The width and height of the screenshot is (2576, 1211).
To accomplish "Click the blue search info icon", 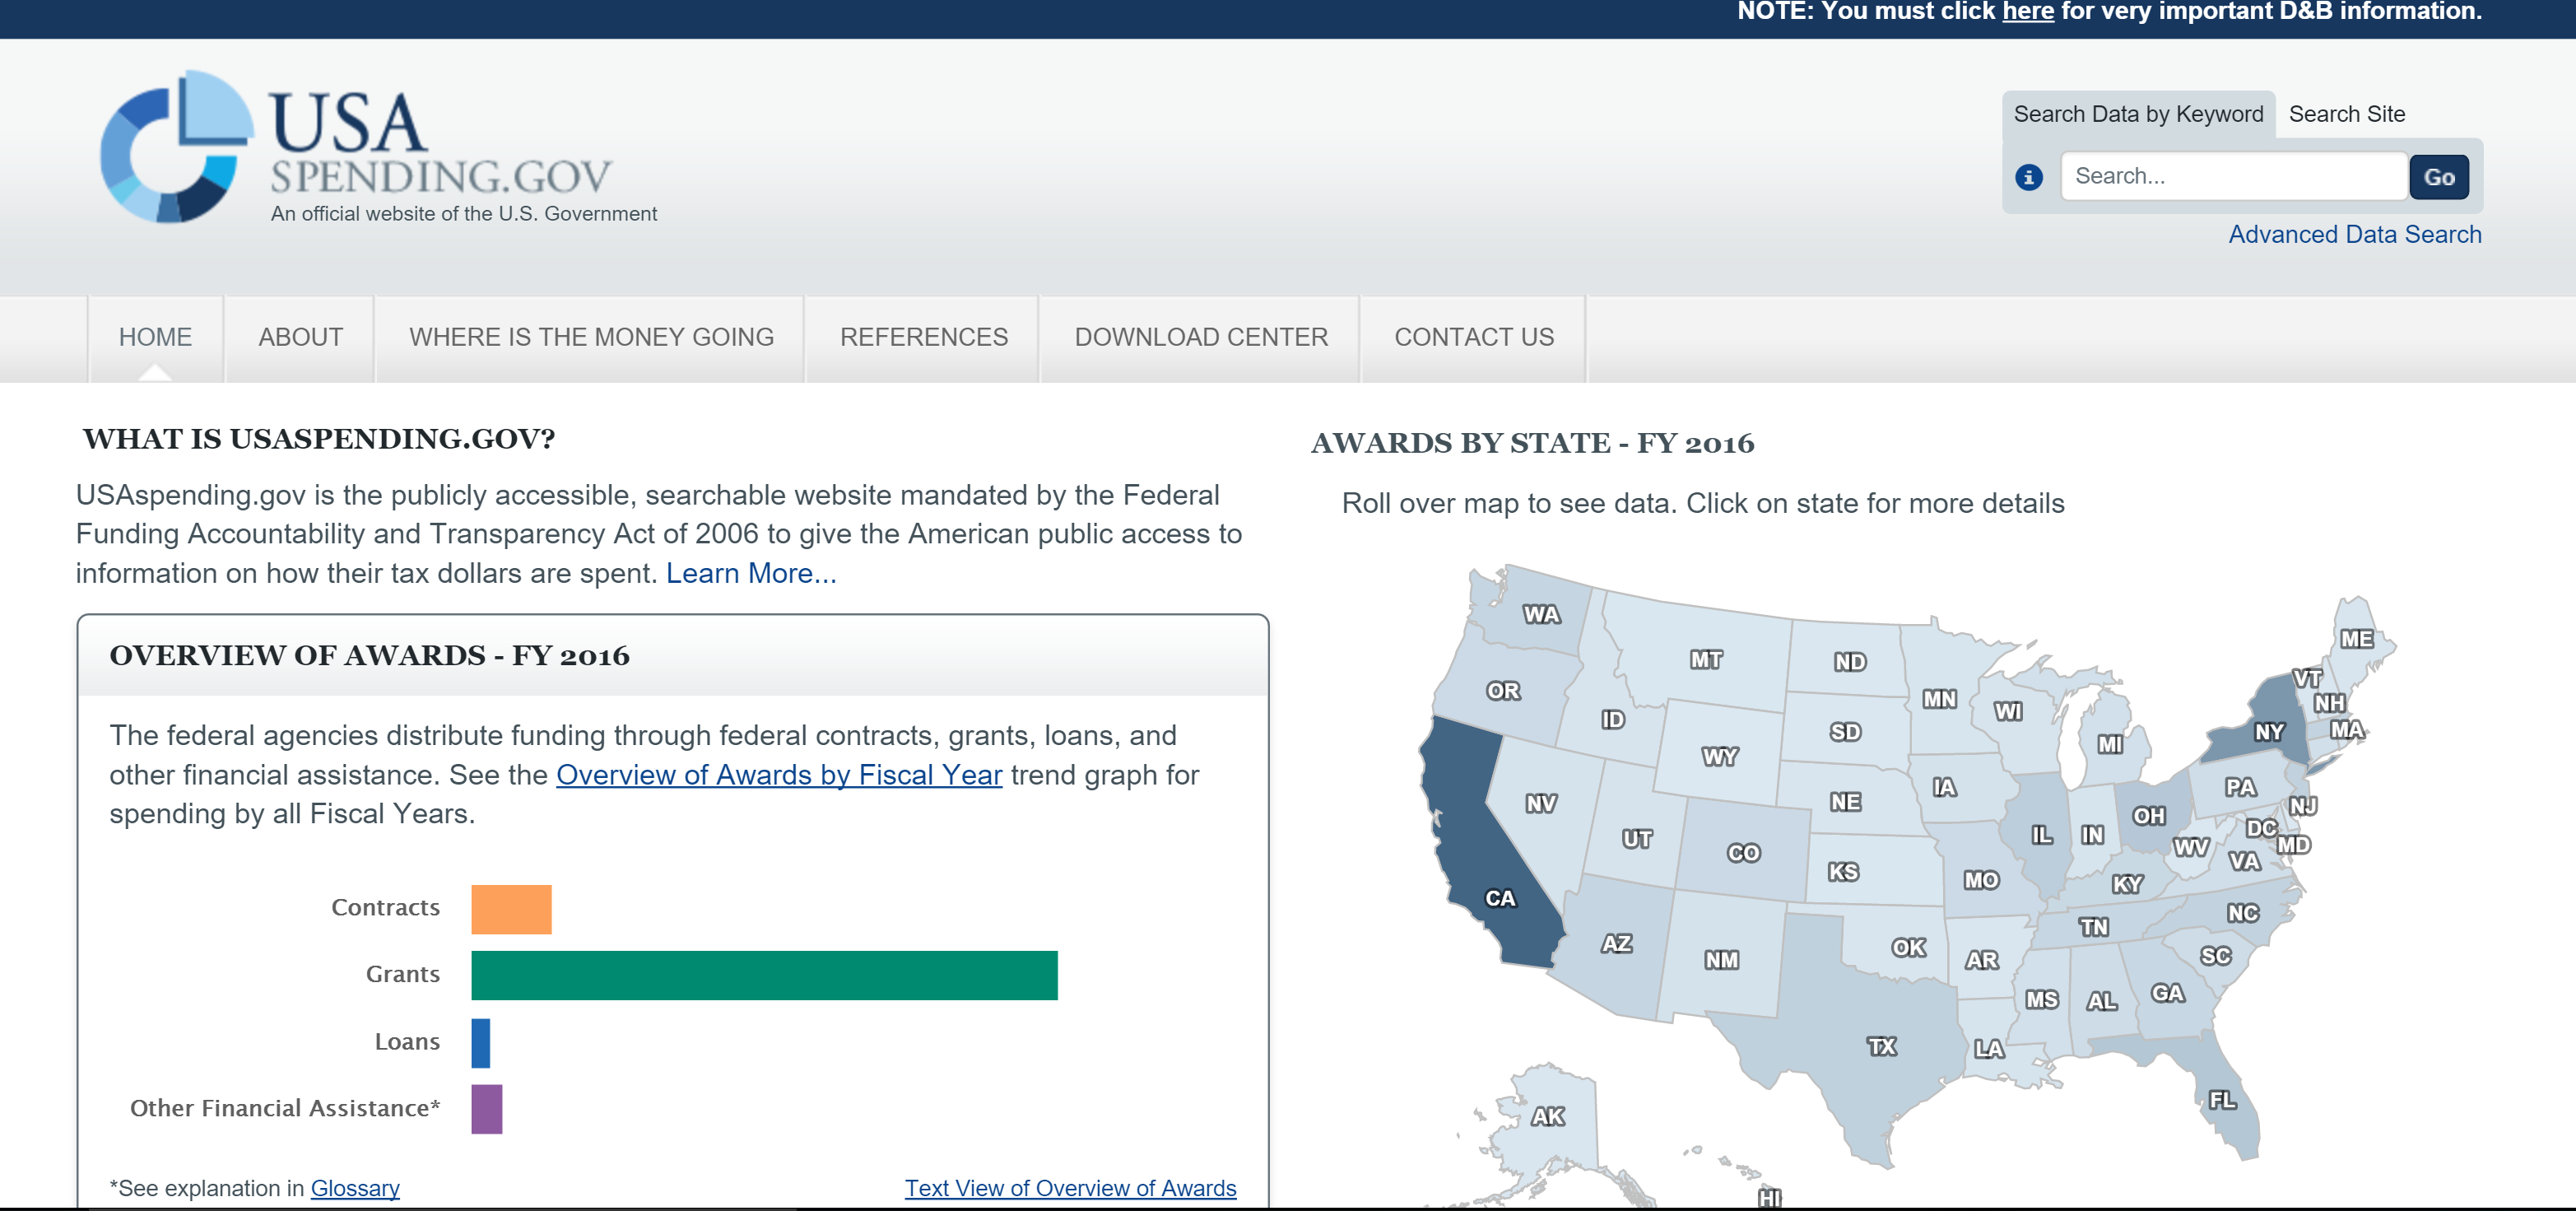I will [x=2028, y=177].
